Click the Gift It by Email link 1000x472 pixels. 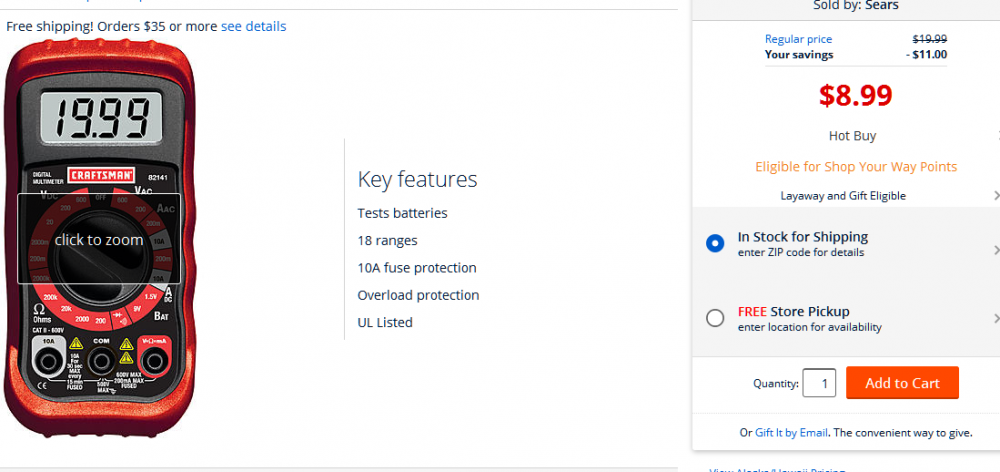(791, 432)
